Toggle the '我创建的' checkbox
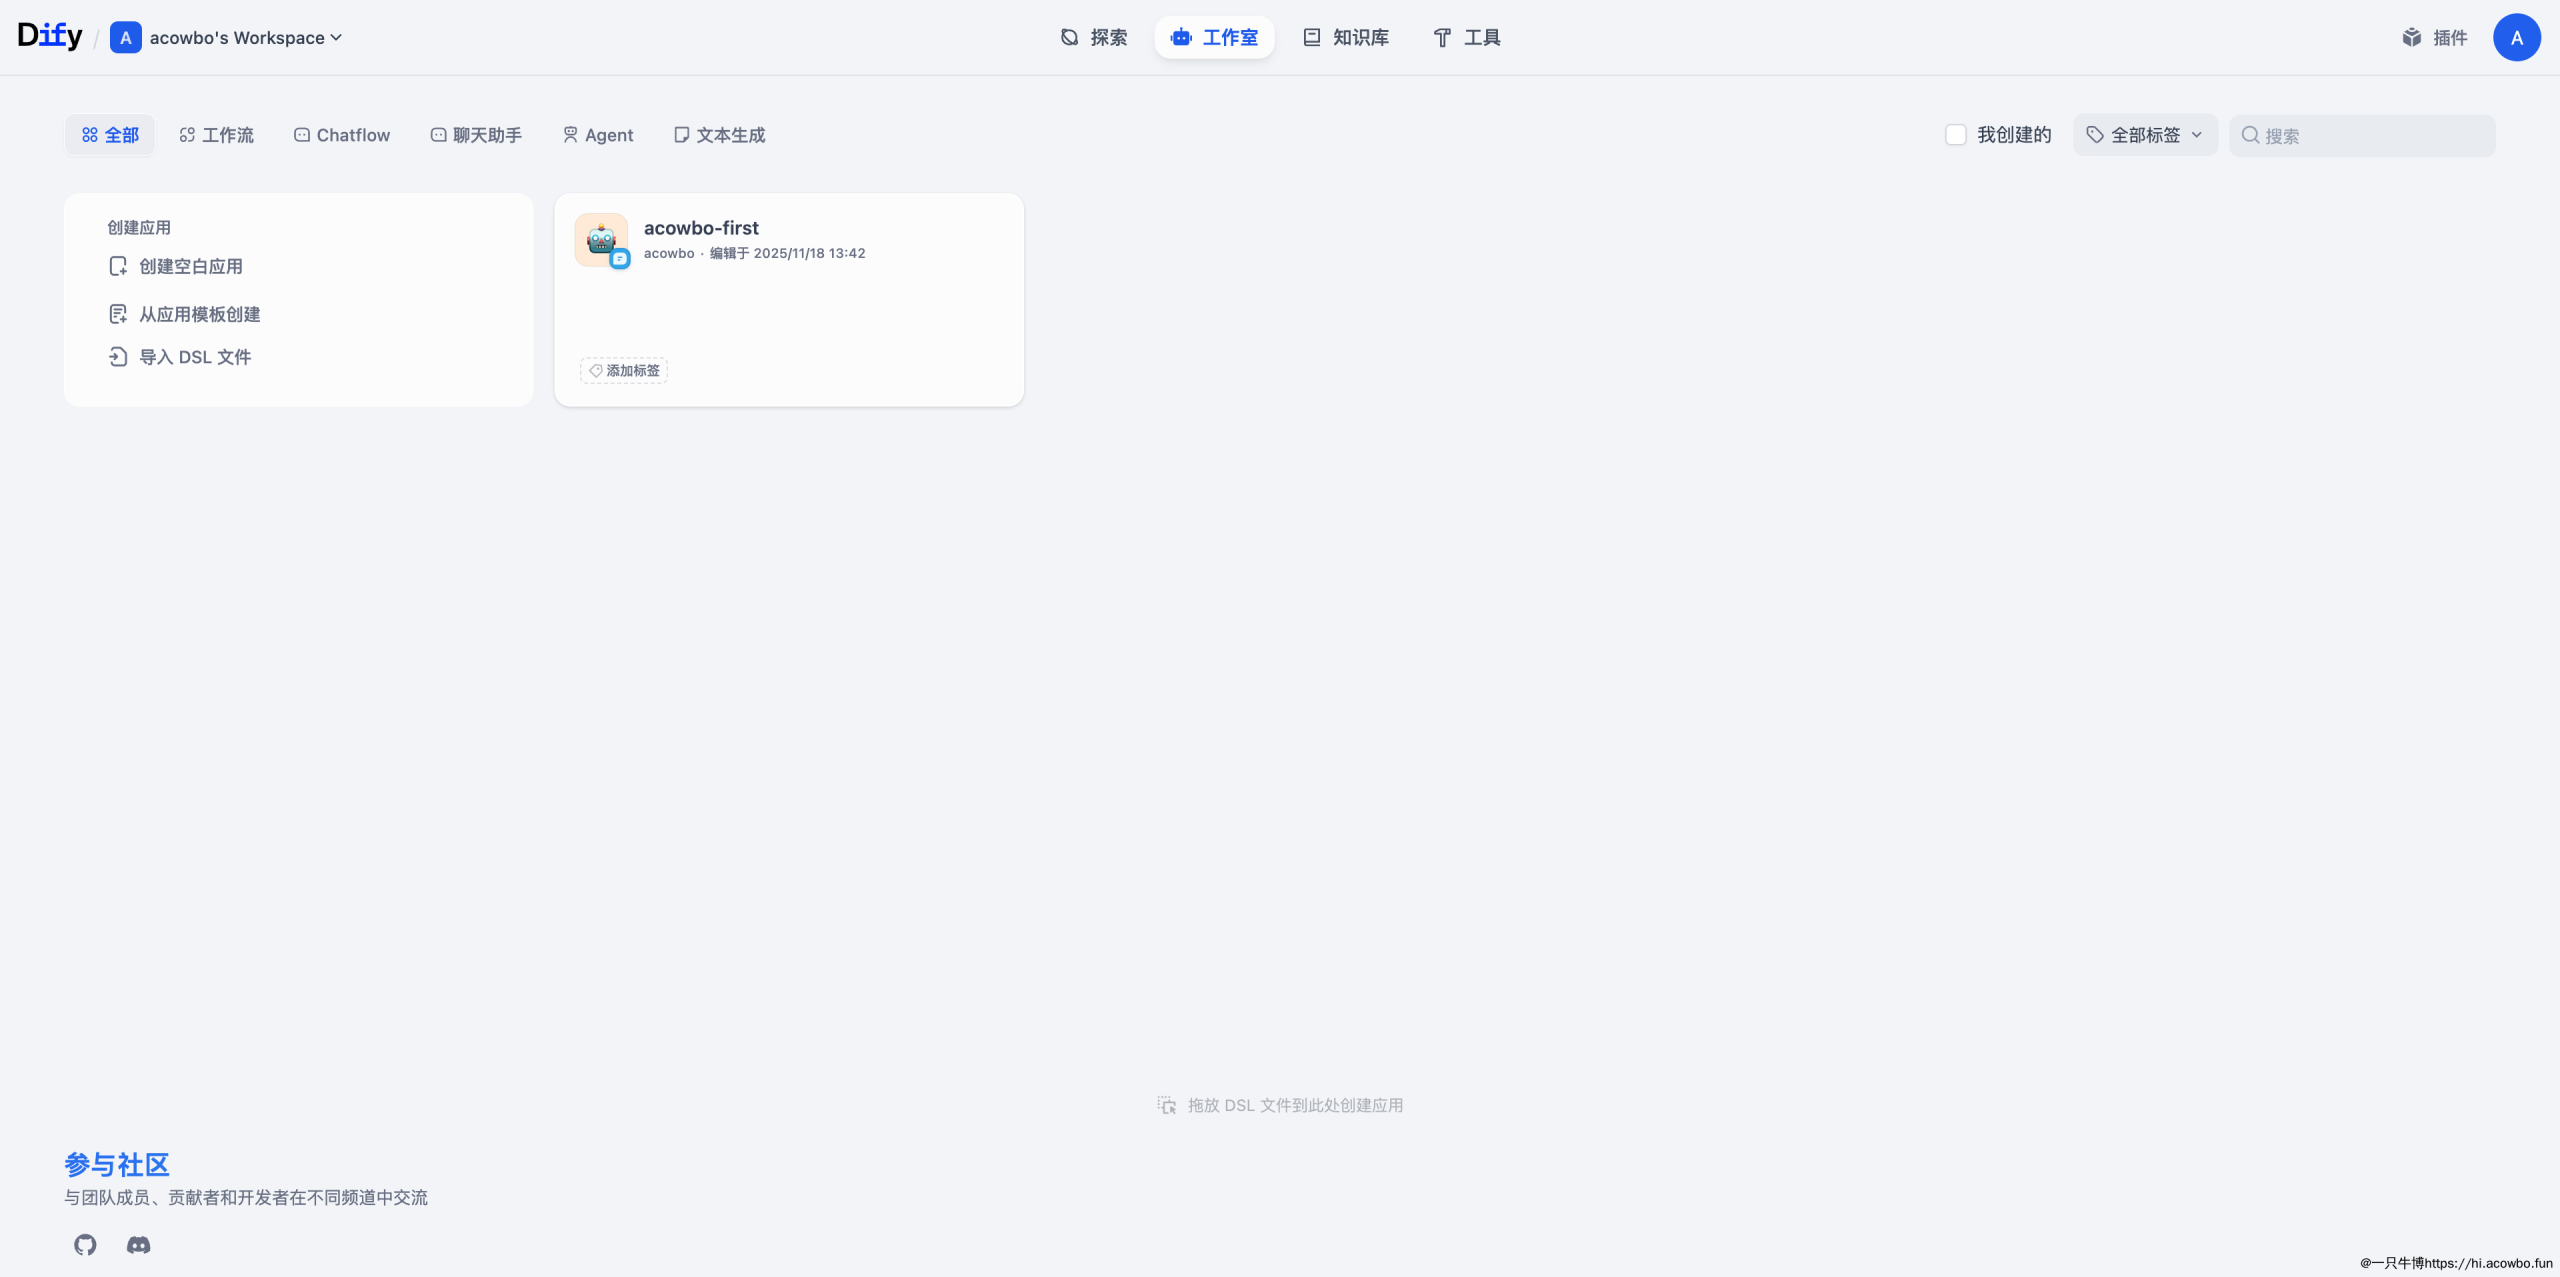 (1956, 135)
